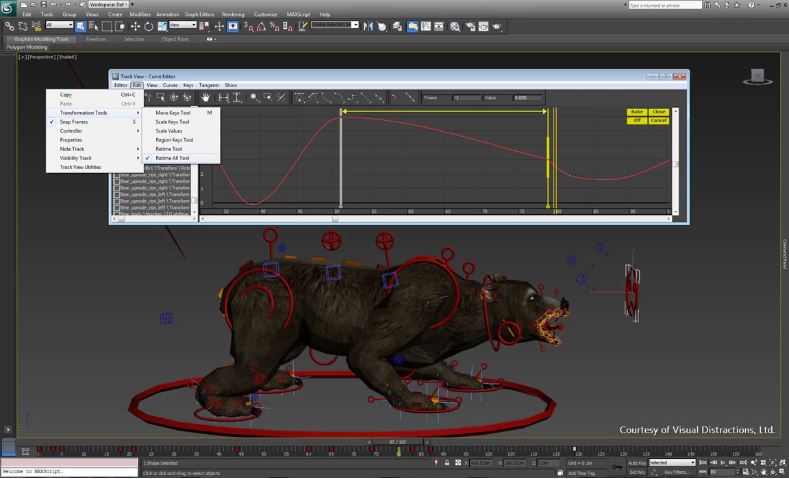This screenshot has width=789, height=479.
Task: Choose Select and Manipulate tool
Action: point(219,26)
